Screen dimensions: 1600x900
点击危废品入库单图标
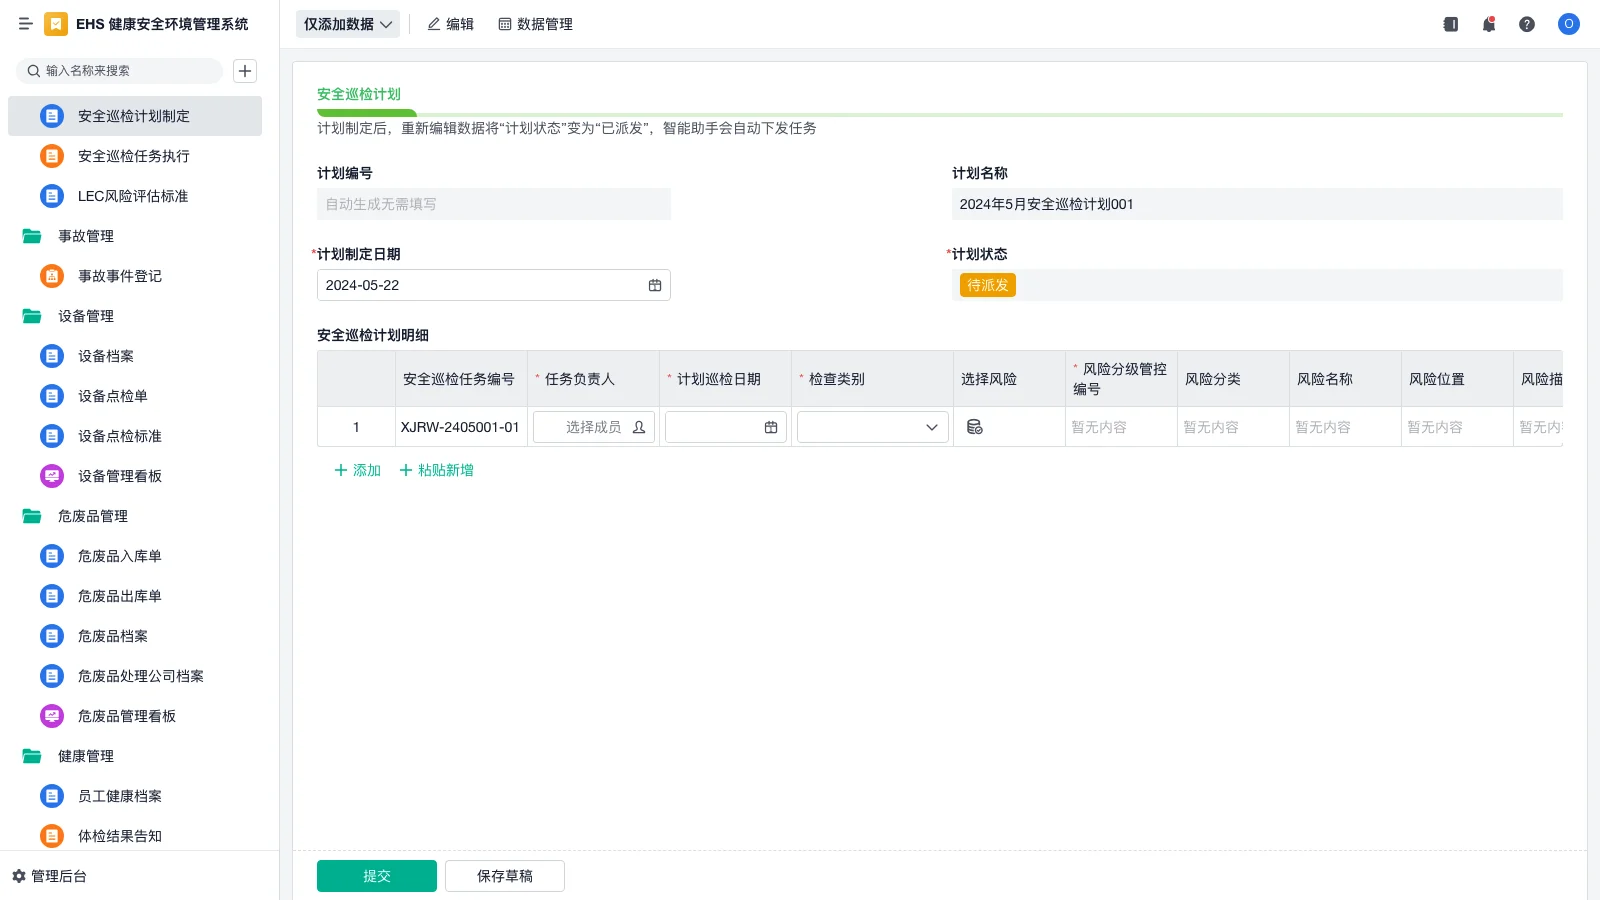pos(51,556)
